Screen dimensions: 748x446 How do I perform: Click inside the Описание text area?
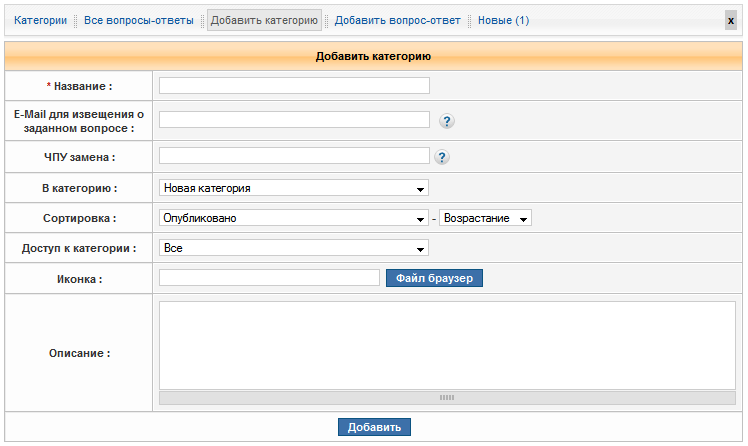point(447,345)
